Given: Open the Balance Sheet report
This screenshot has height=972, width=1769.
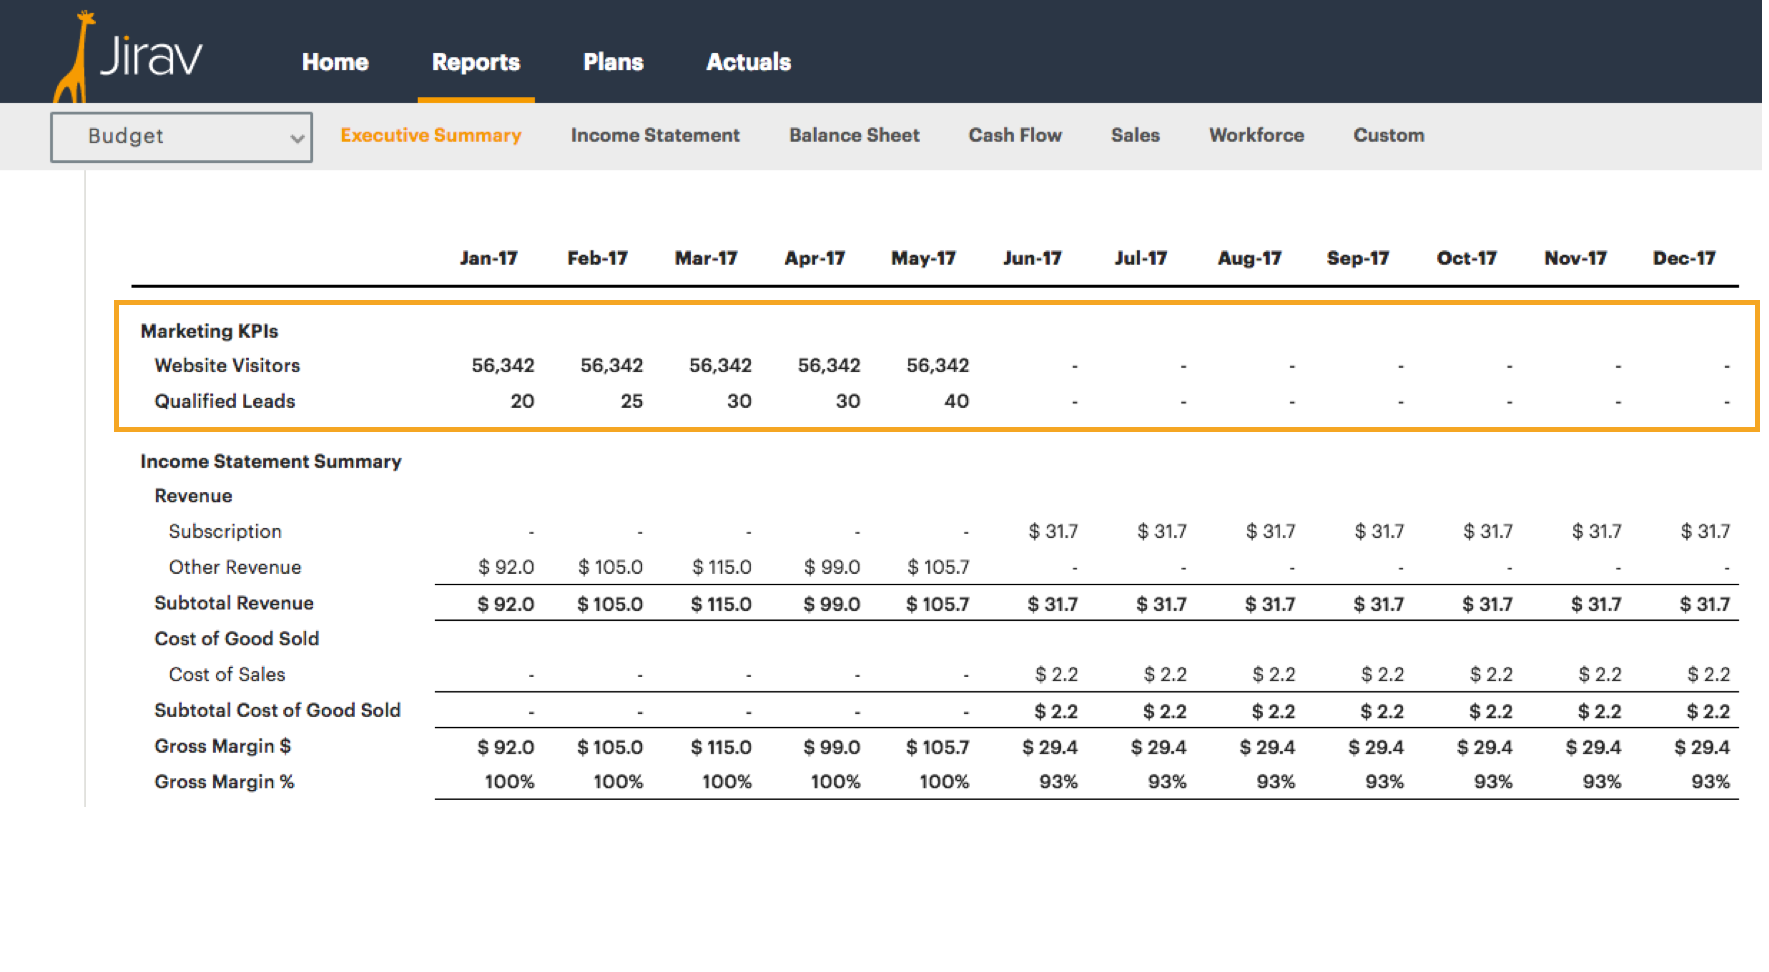Looking at the screenshot, I should tap(853, 135).
